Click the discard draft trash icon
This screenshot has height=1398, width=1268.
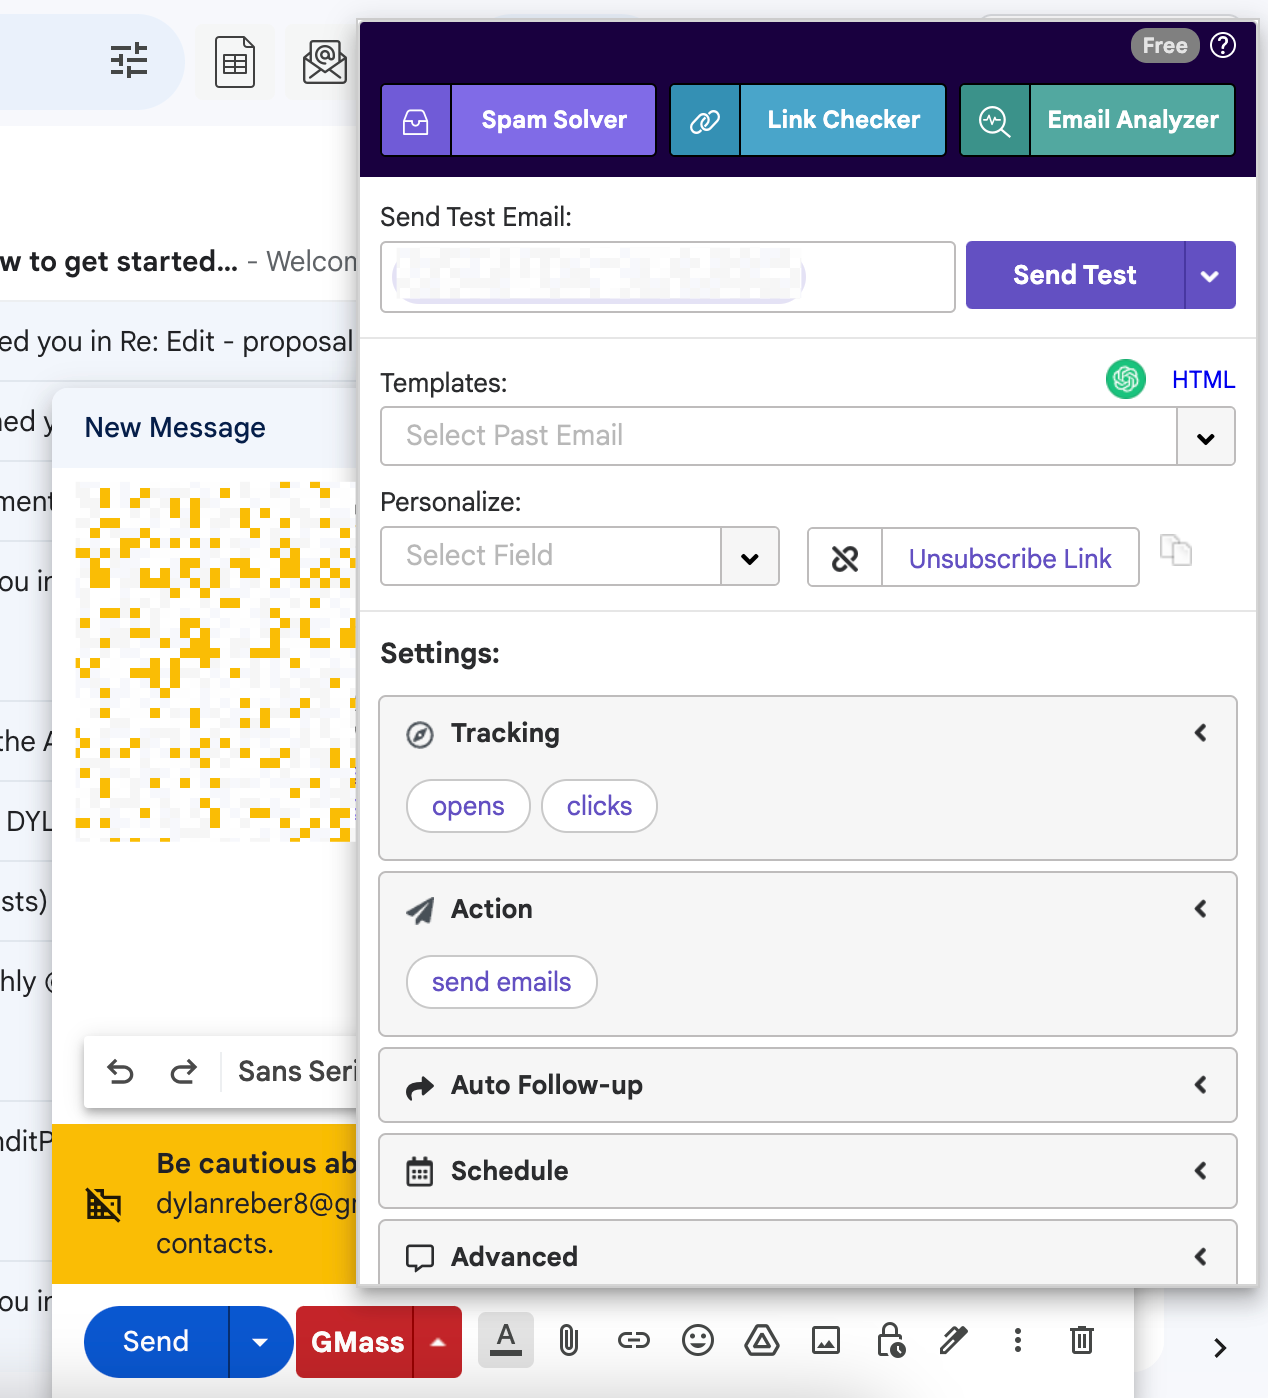(x=1082, y=1340)
